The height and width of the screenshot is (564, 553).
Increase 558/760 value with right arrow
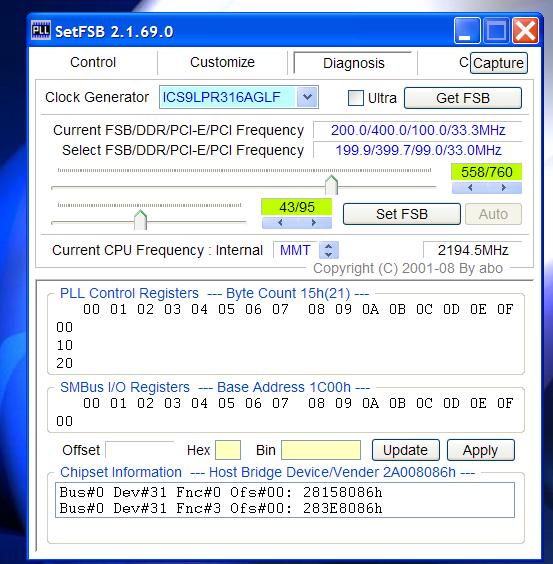click(504, 187)
